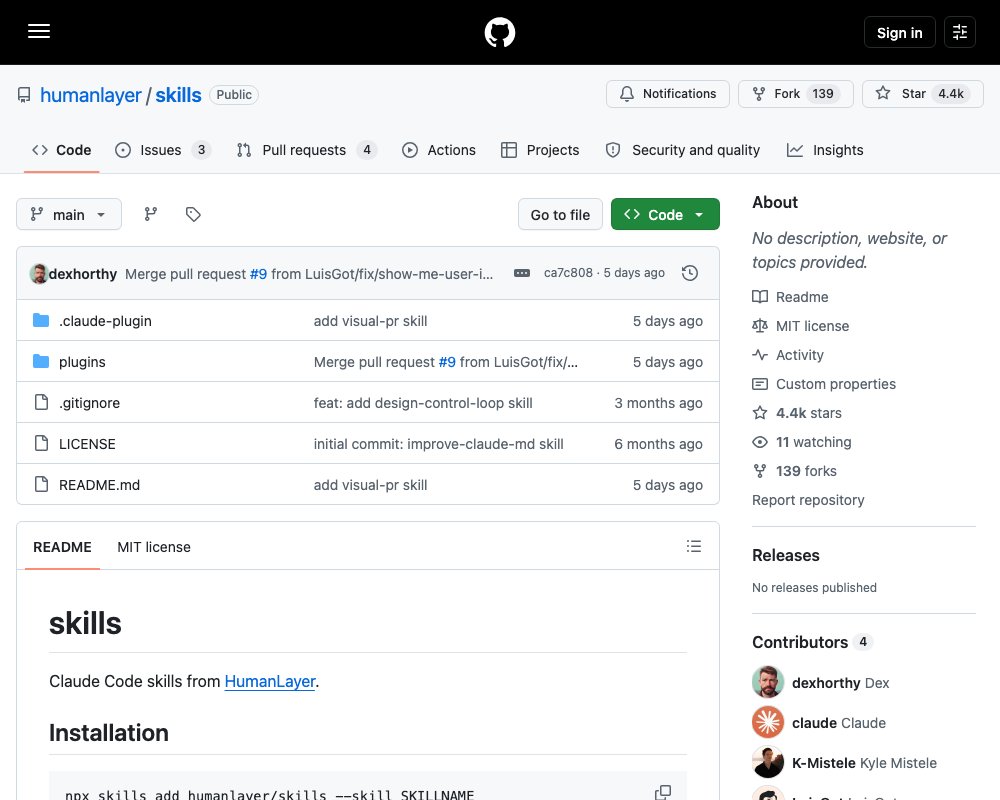Expand commit message details ellipsis
The image size is (1000, 800).
point(522,273)
